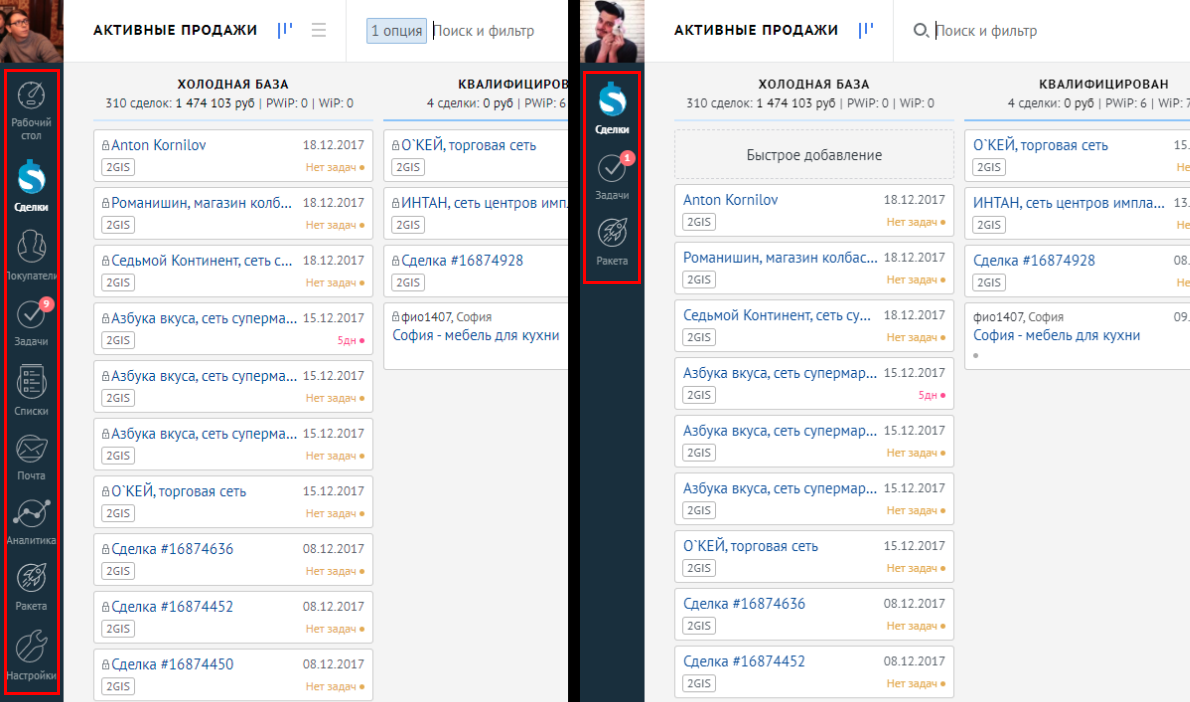Open Сделка #16874452 in right screenshot
The image size is (1190, 702).
point(744,661)
